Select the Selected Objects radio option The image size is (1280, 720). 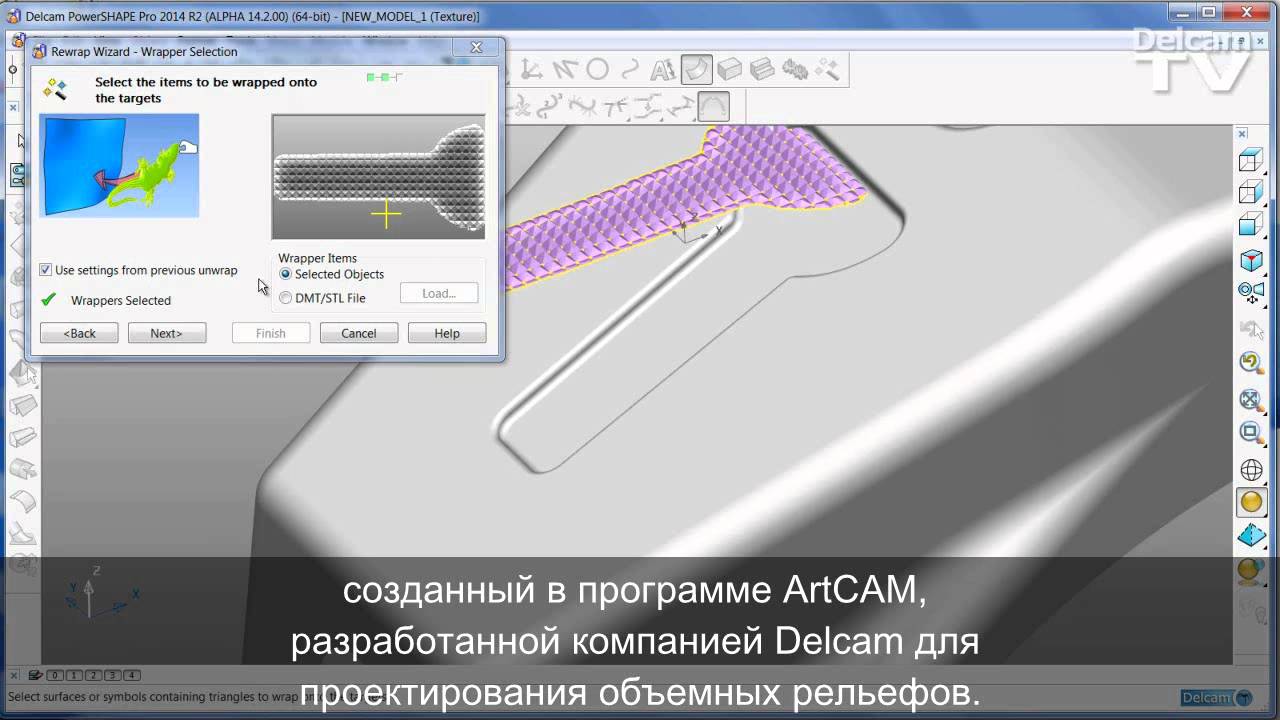(286, 274)
